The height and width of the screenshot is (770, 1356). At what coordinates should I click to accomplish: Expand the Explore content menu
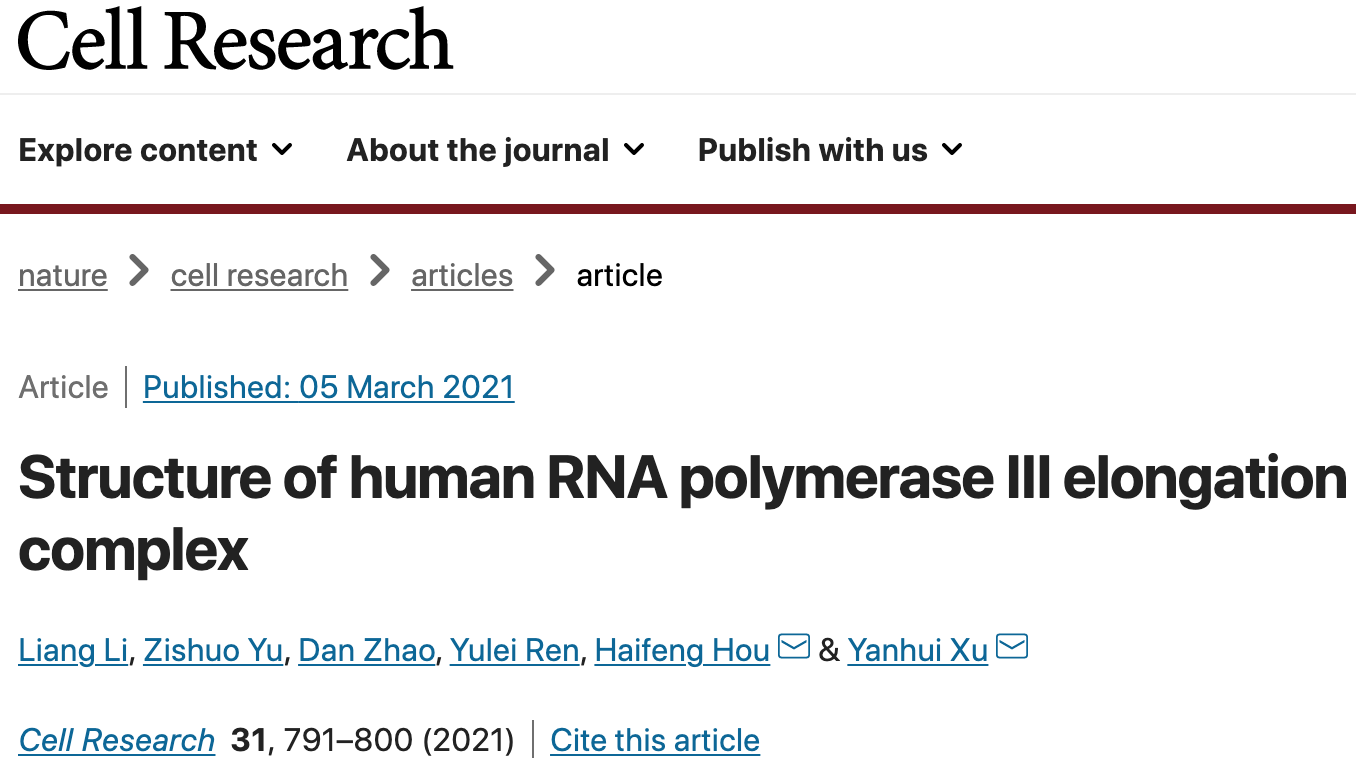pyautogui.click(x=156, y=150)
